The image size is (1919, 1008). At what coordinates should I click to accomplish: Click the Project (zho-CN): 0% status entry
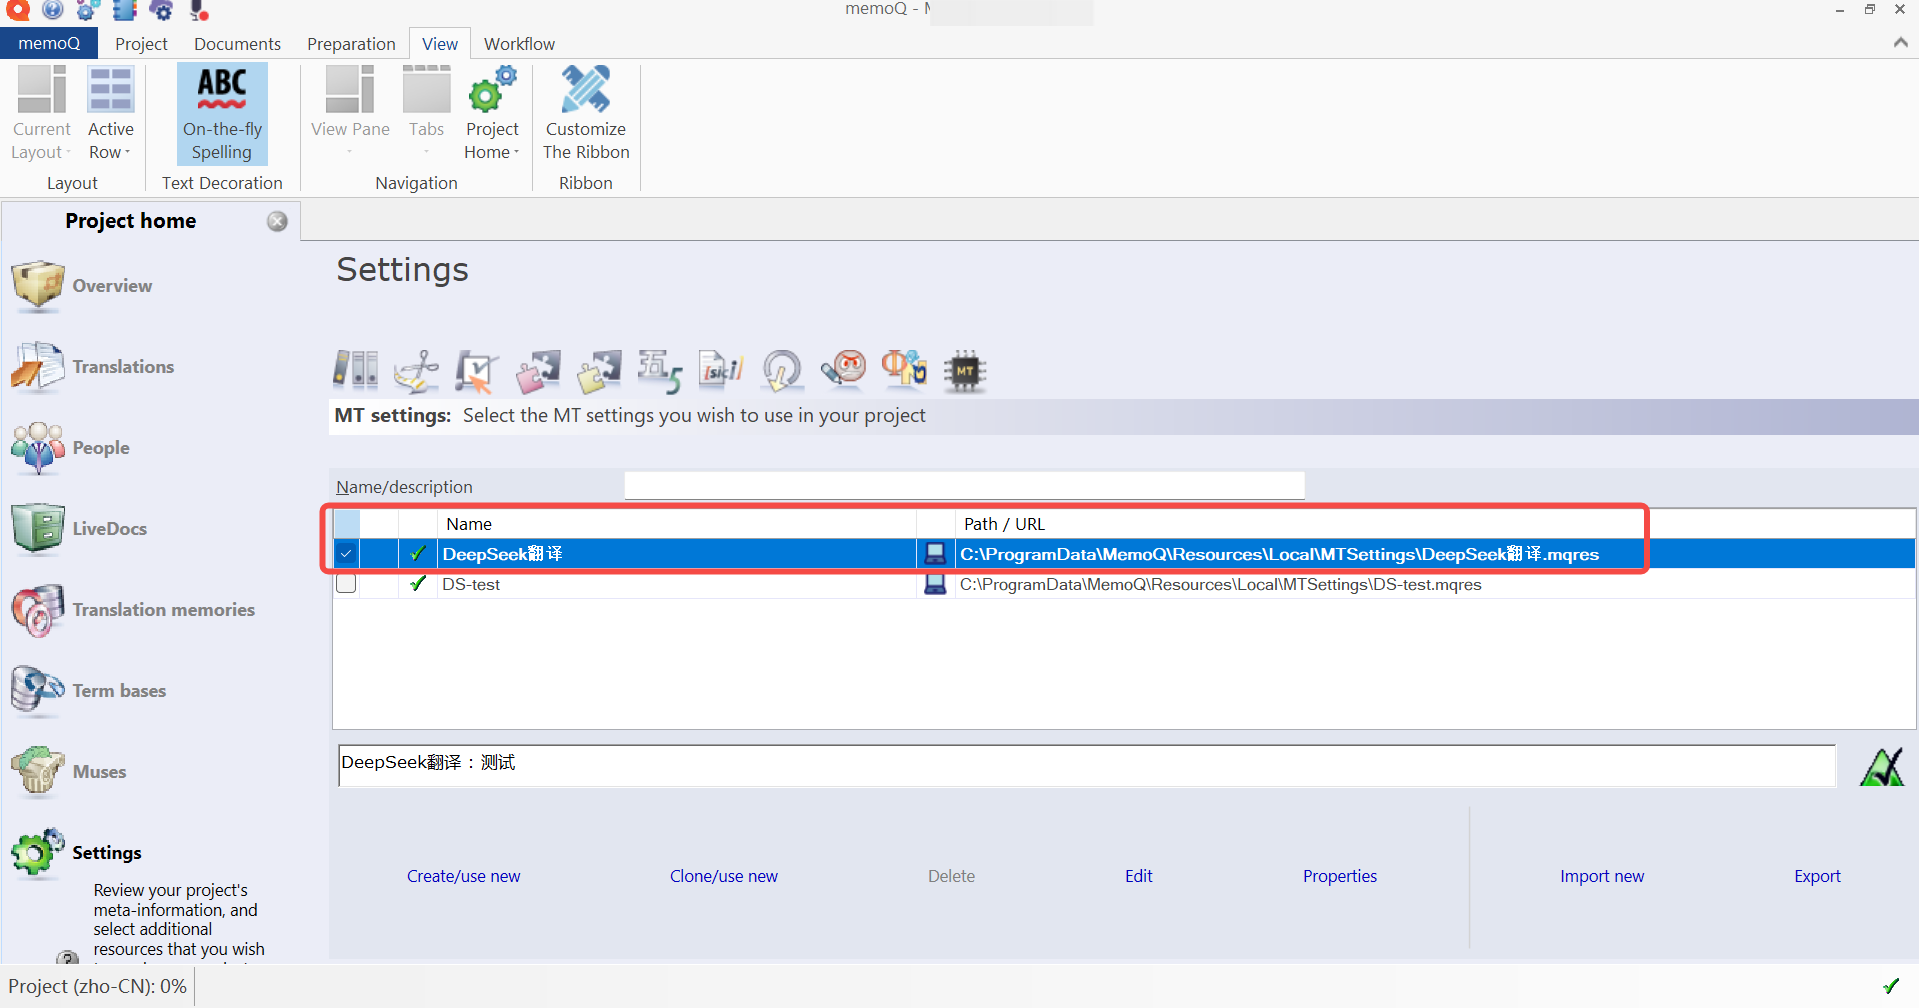click(97, 986)
